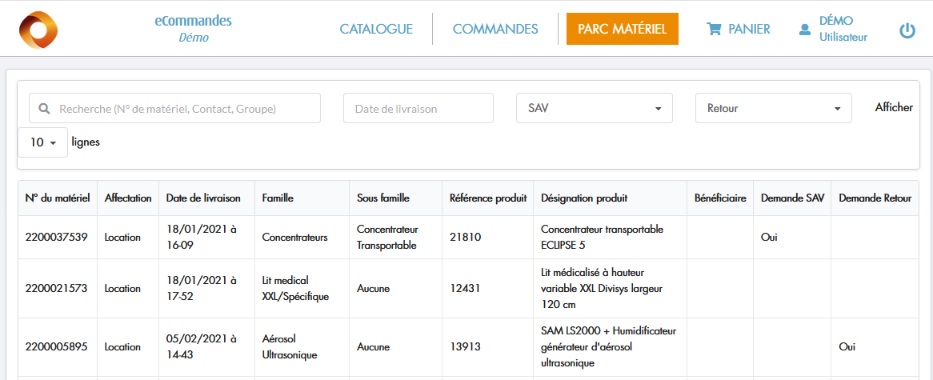Click the DÉMO Utilisateur account link
Image resolution: width=933 pixels, height=380 pixels.
click(834, 29)
